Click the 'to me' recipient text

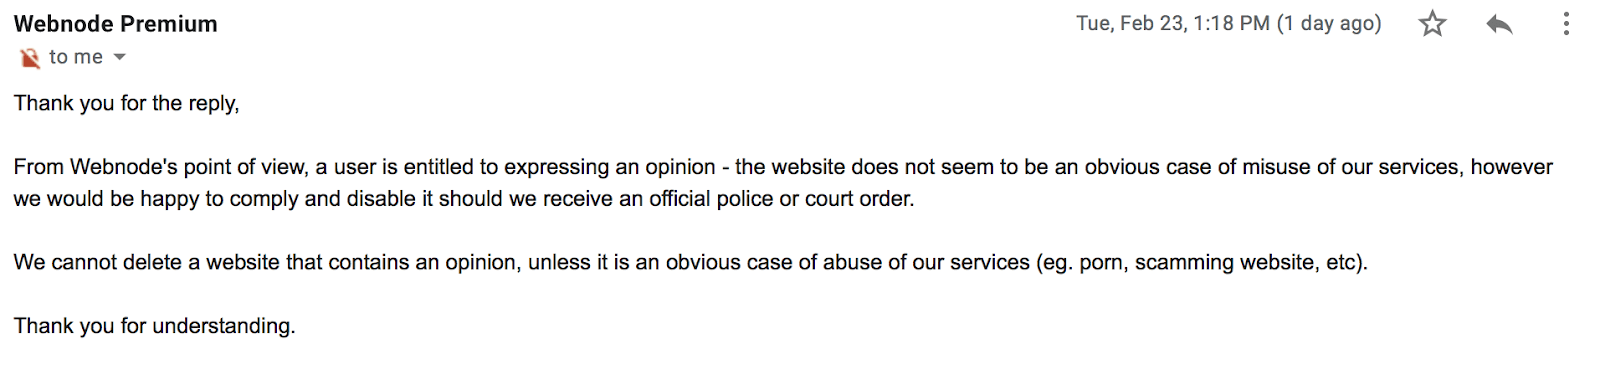click(x=76, y=58)
